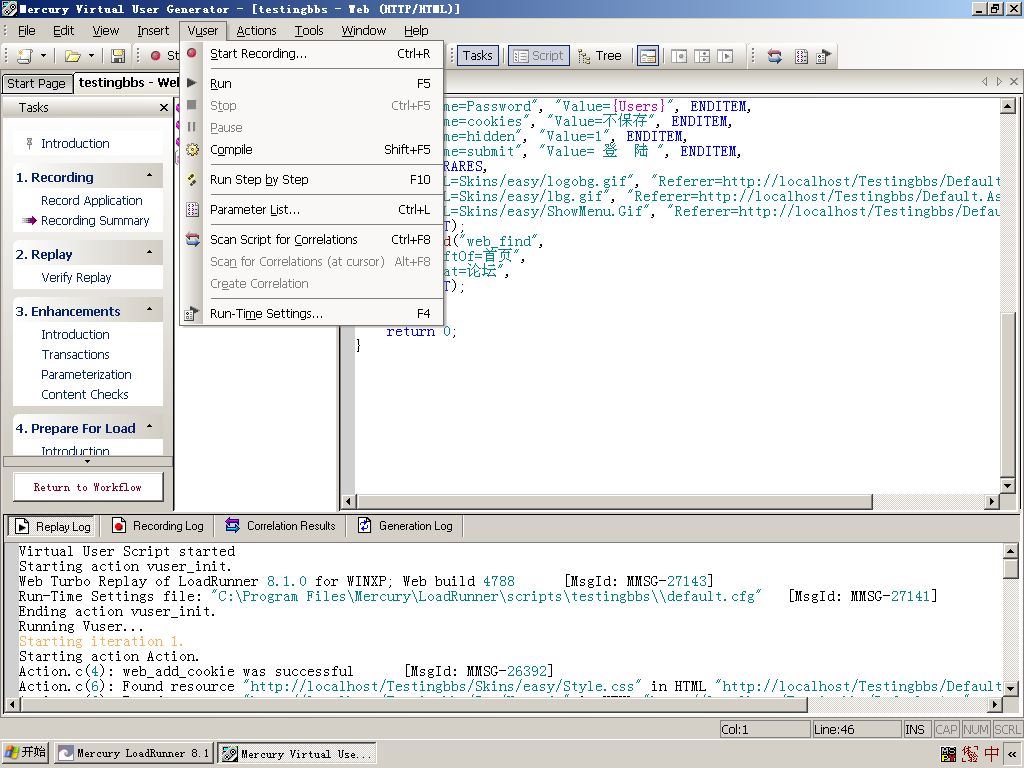Screen dimensions: 1024x768
Task: Close the Tasks pane with its X
Action: coord(164,108)
